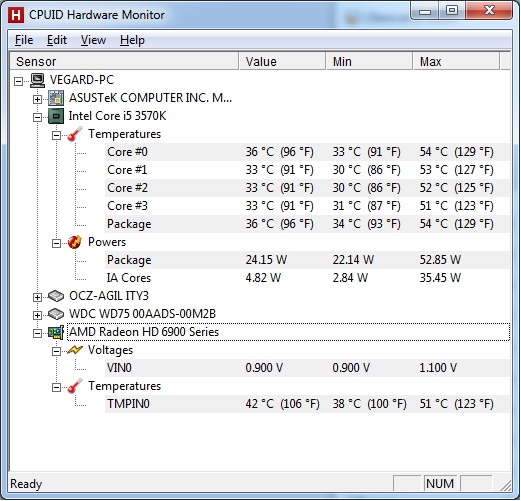Click the VEGARD-PC computer icon
The width and height of the screenshot is (521, 501).
[x=37, y=80]
